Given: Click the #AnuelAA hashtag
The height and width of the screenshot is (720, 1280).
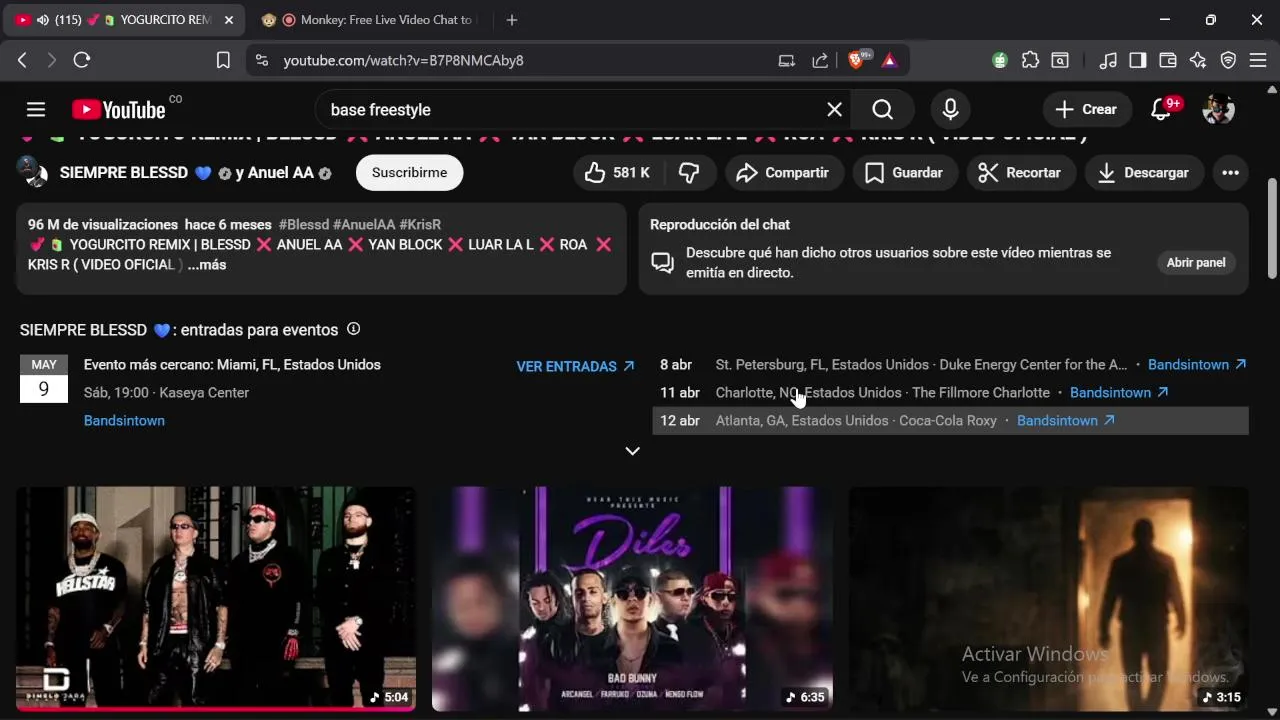Looking at the screenshot, I should pos(364,225).
